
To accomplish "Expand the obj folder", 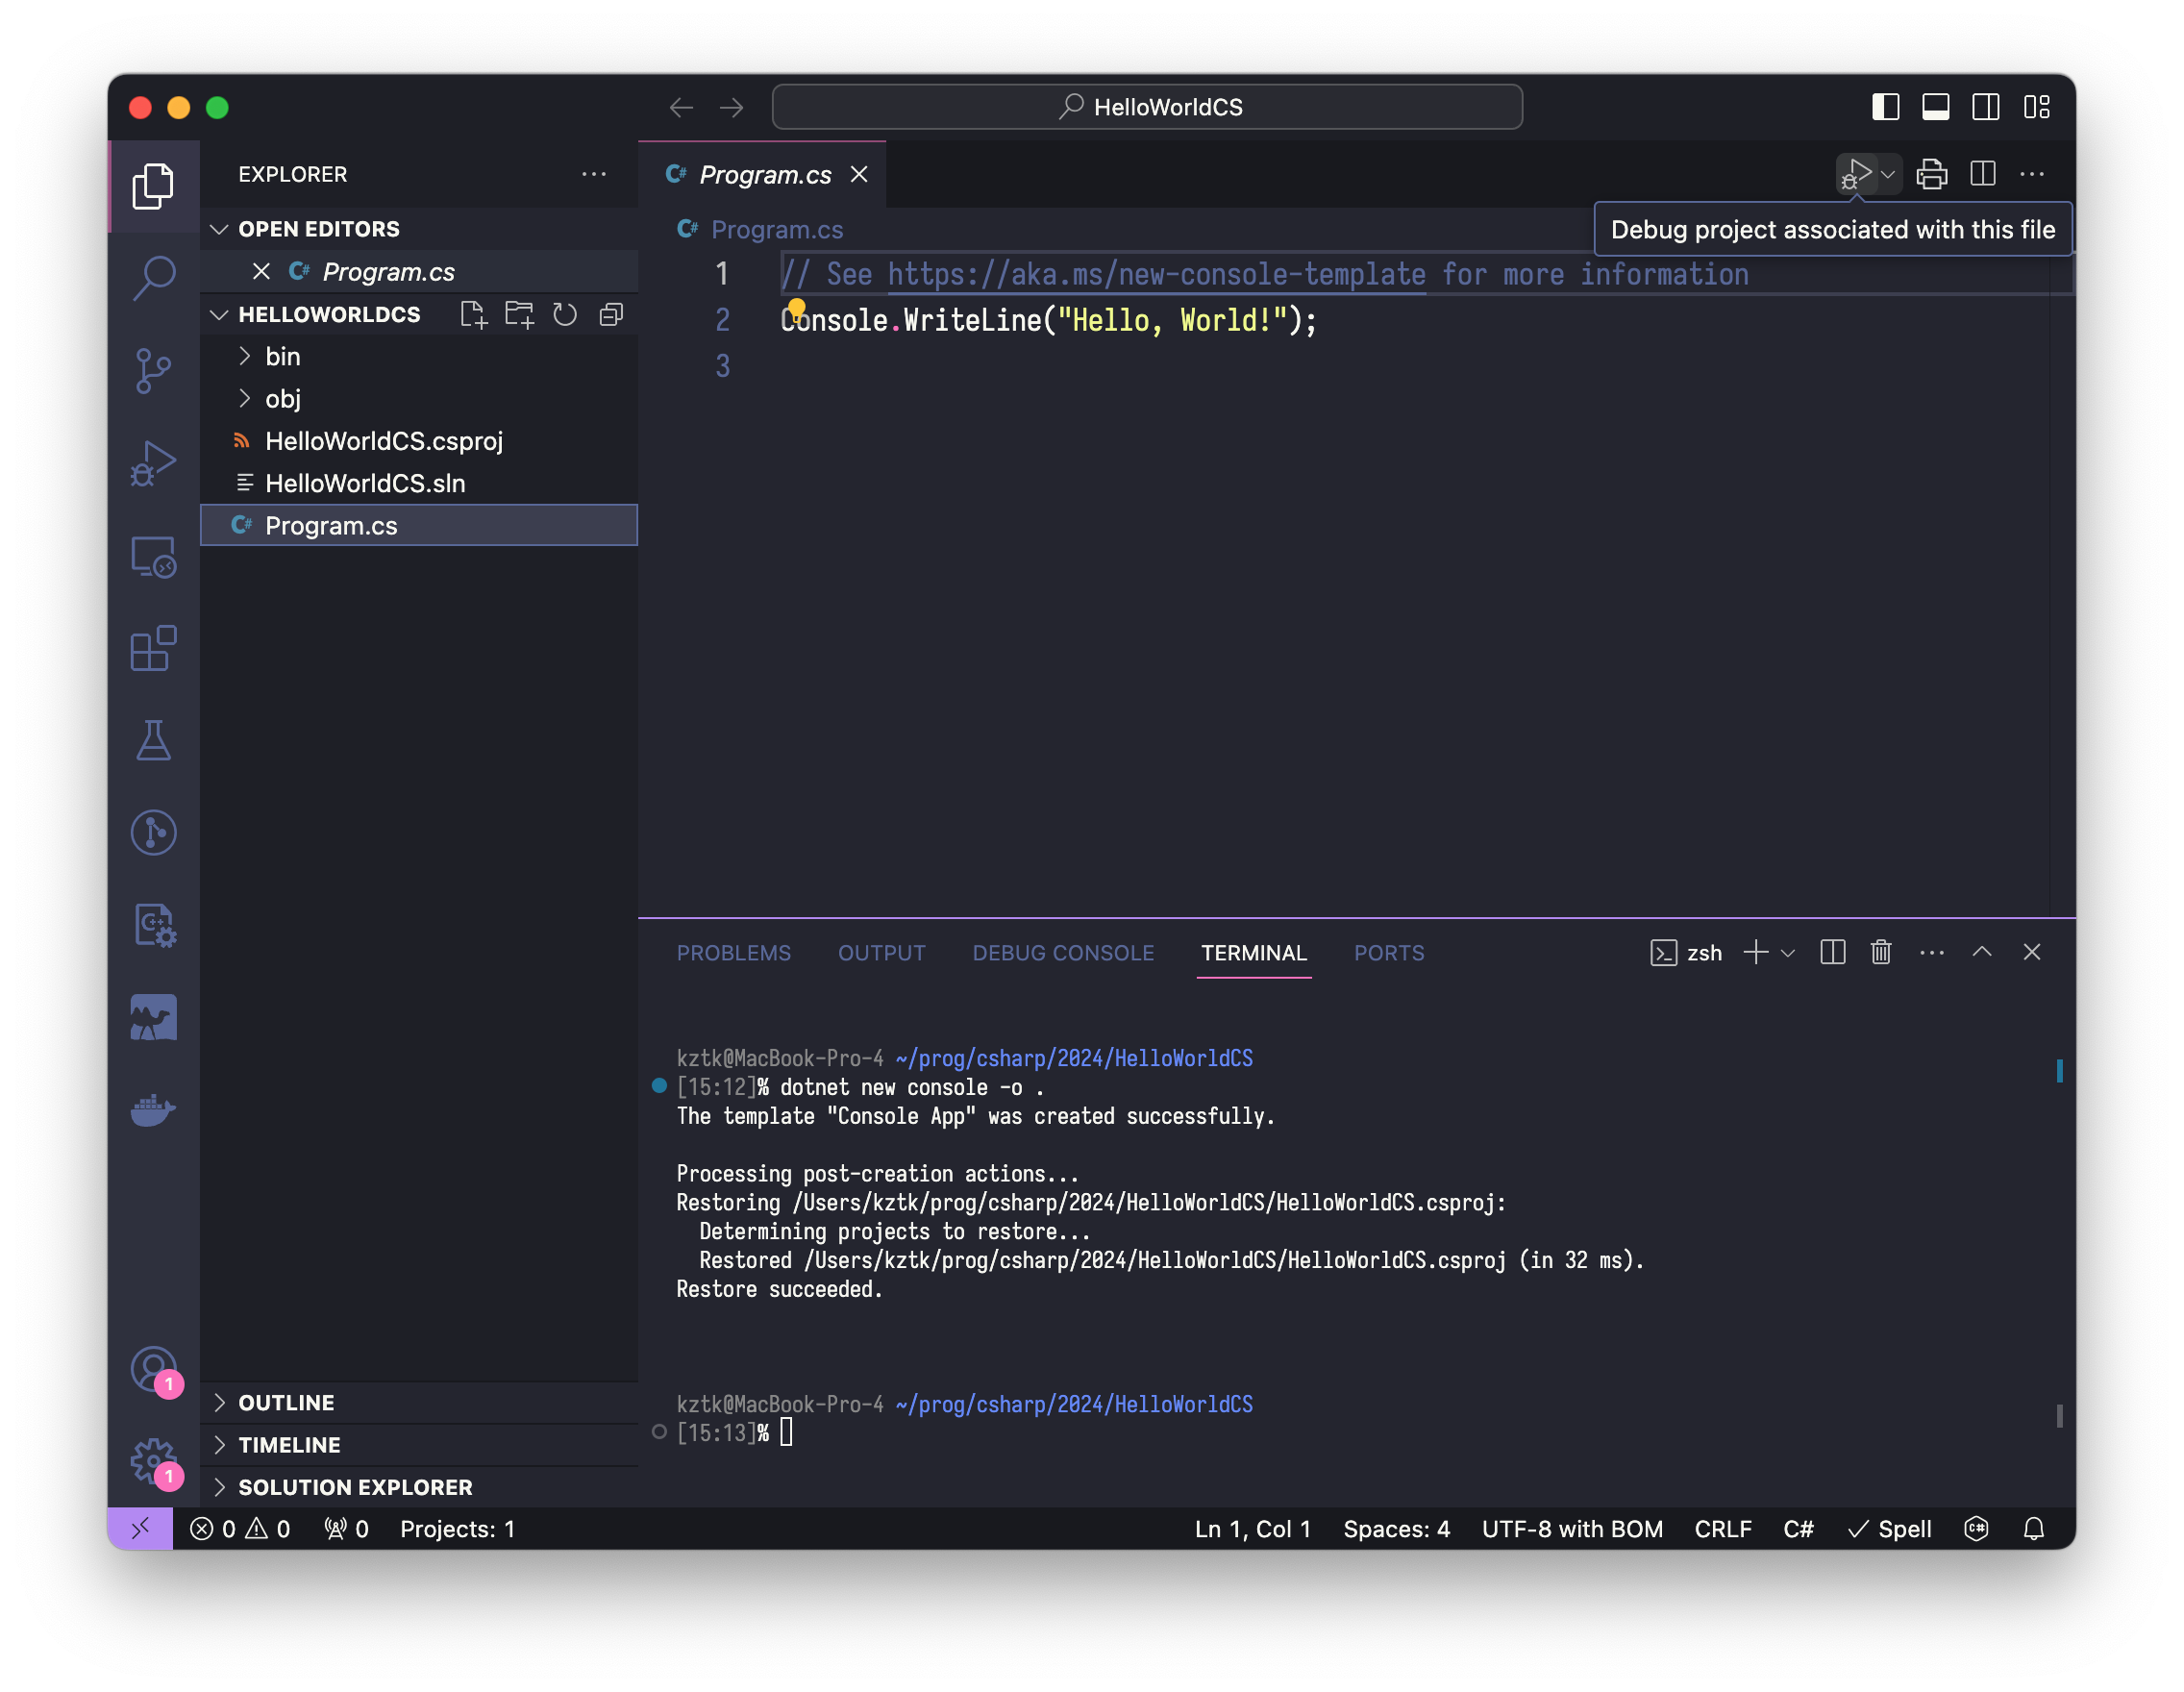I will 245,398.
